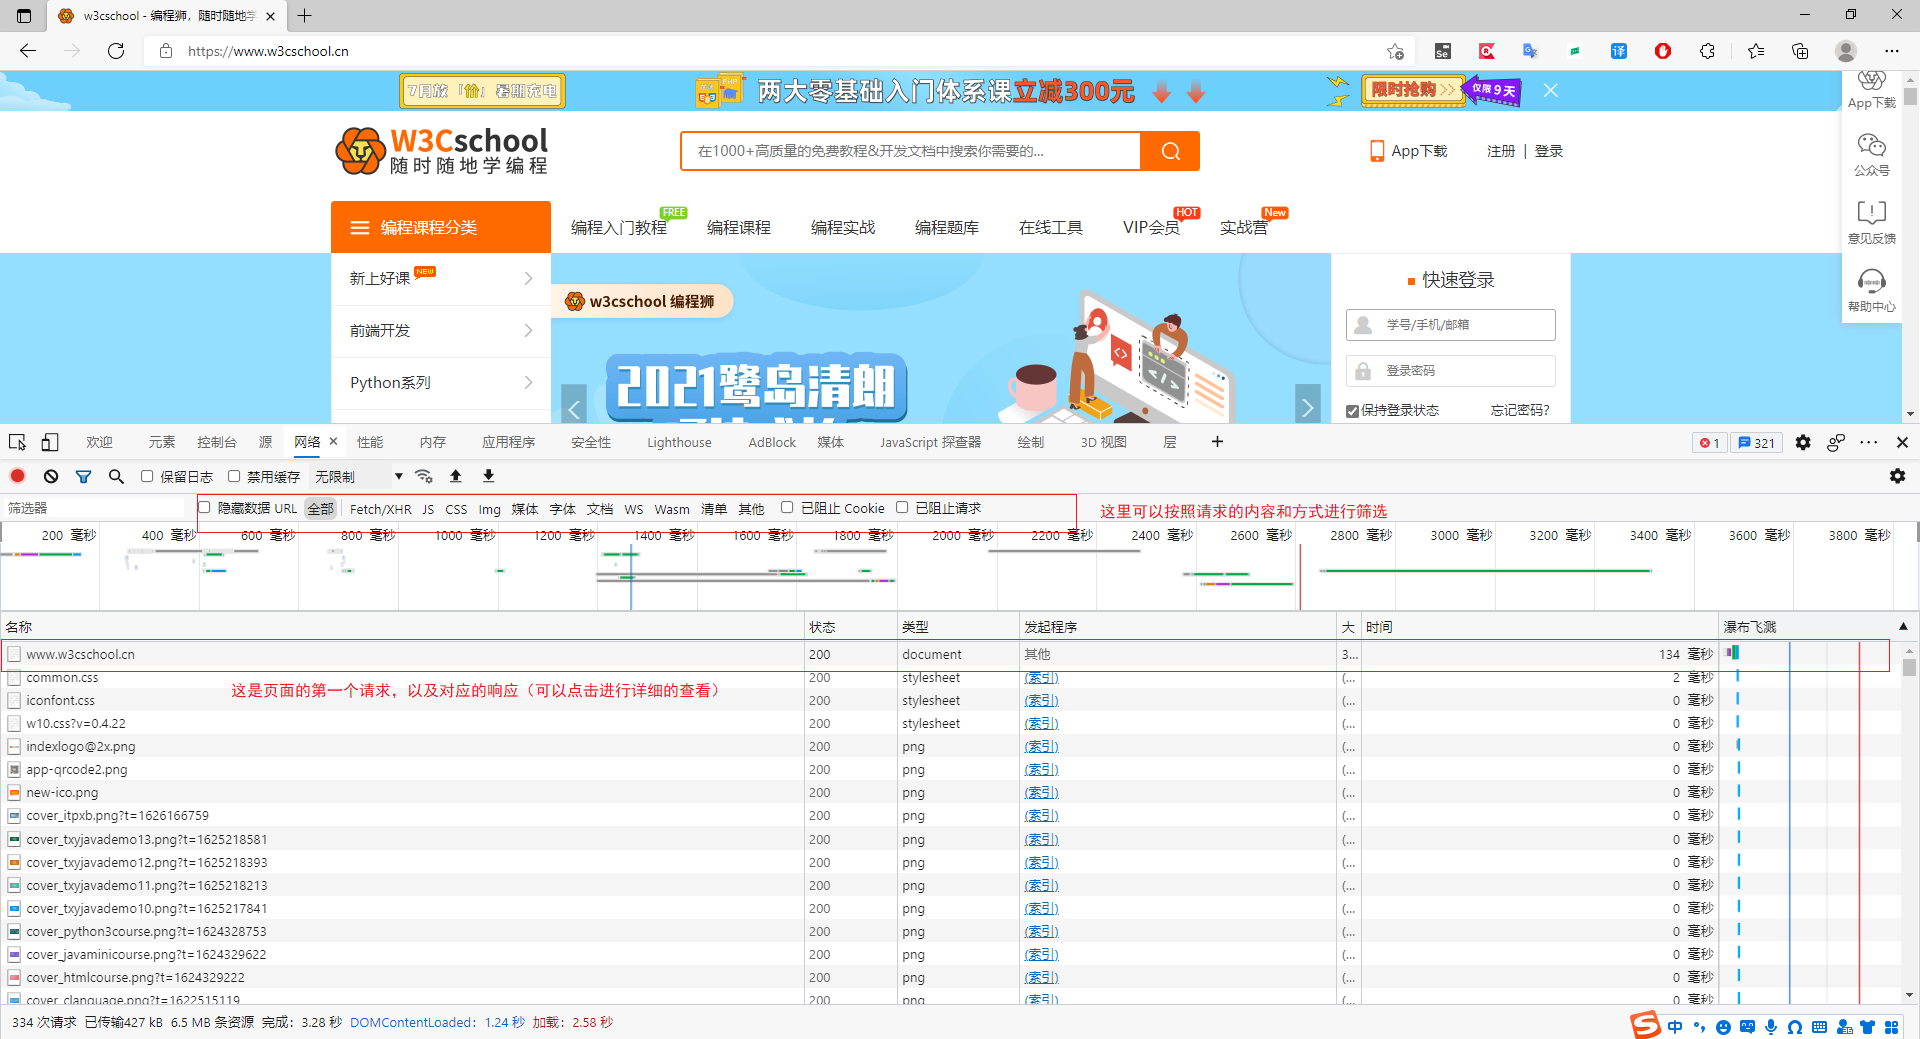Viewport: 1920px width, 1039px height.
Task: Open DevTools settings gear icon
Action: click(x=1803, y=443)
